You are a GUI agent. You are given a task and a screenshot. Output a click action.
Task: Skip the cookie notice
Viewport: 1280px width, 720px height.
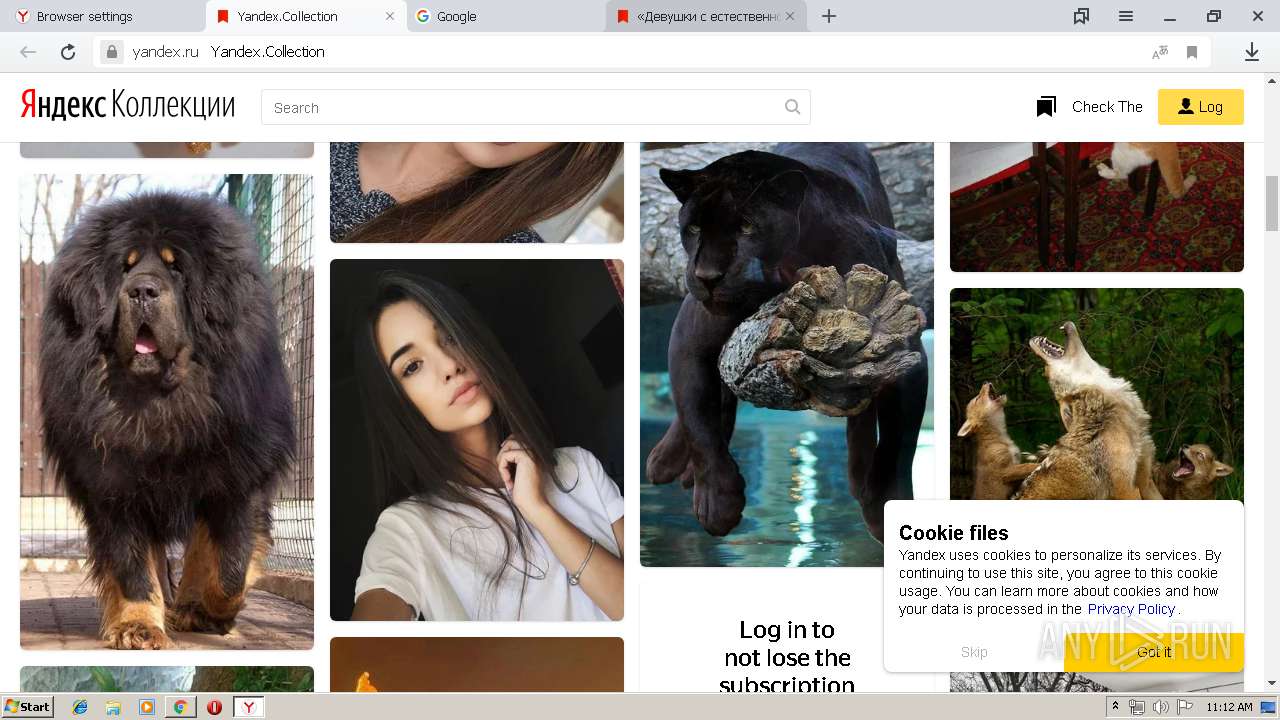click(974, 652)
